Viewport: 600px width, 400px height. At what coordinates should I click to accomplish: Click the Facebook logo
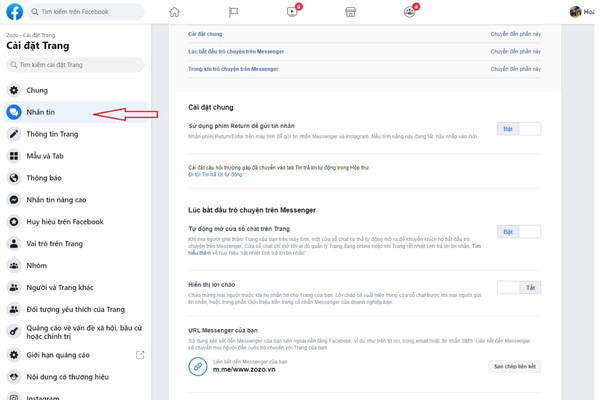pyautogui.click(x=15, y=12)
